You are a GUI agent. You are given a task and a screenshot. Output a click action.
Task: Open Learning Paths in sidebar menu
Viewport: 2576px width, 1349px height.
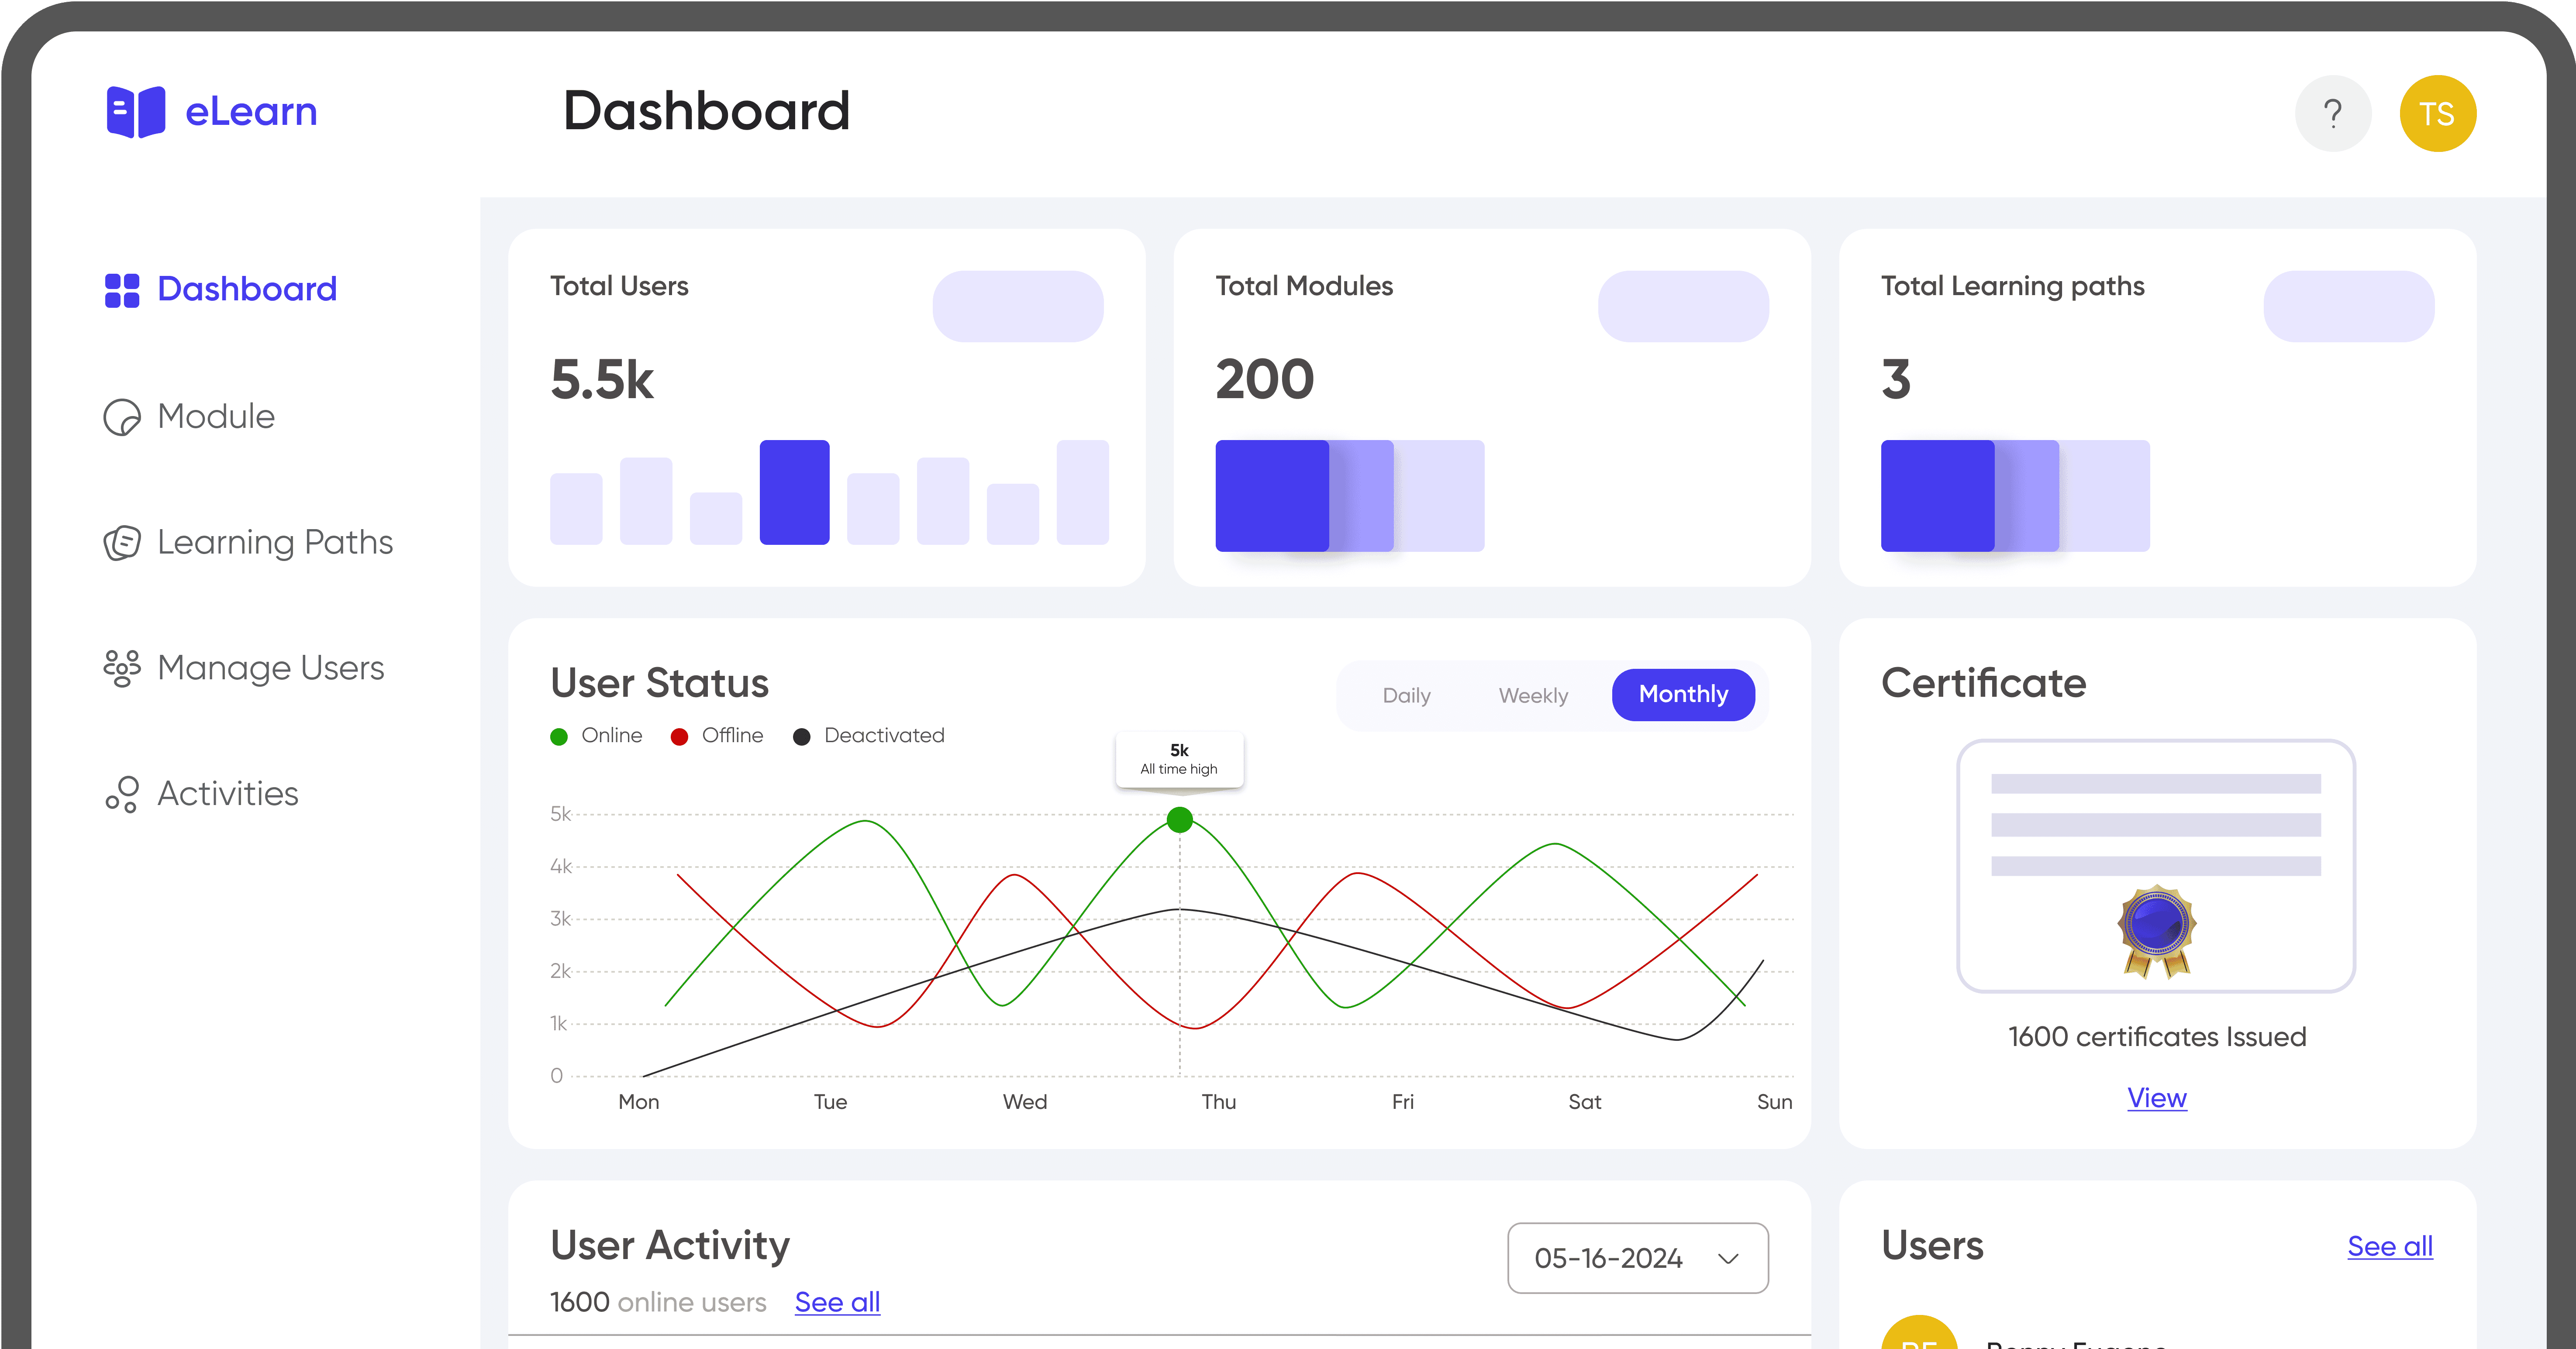click(x=248, y=543)
